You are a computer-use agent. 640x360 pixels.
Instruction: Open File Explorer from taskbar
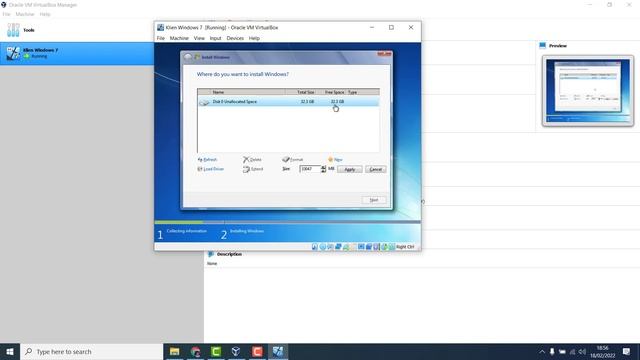(x=175, y=351)
